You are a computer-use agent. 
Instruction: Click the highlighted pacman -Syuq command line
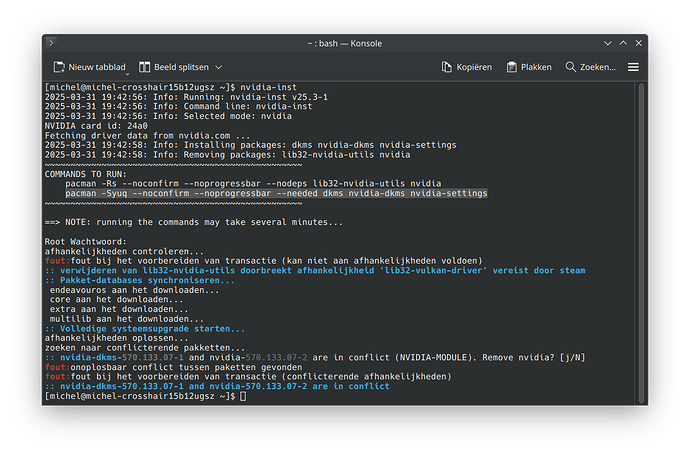[276, 194]
